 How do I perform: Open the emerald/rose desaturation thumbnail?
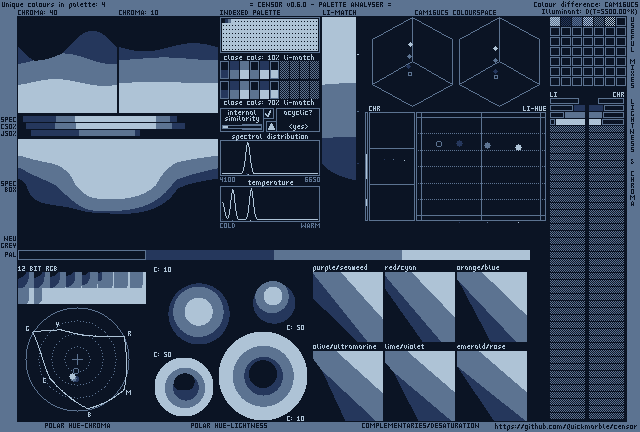(492, 386)
